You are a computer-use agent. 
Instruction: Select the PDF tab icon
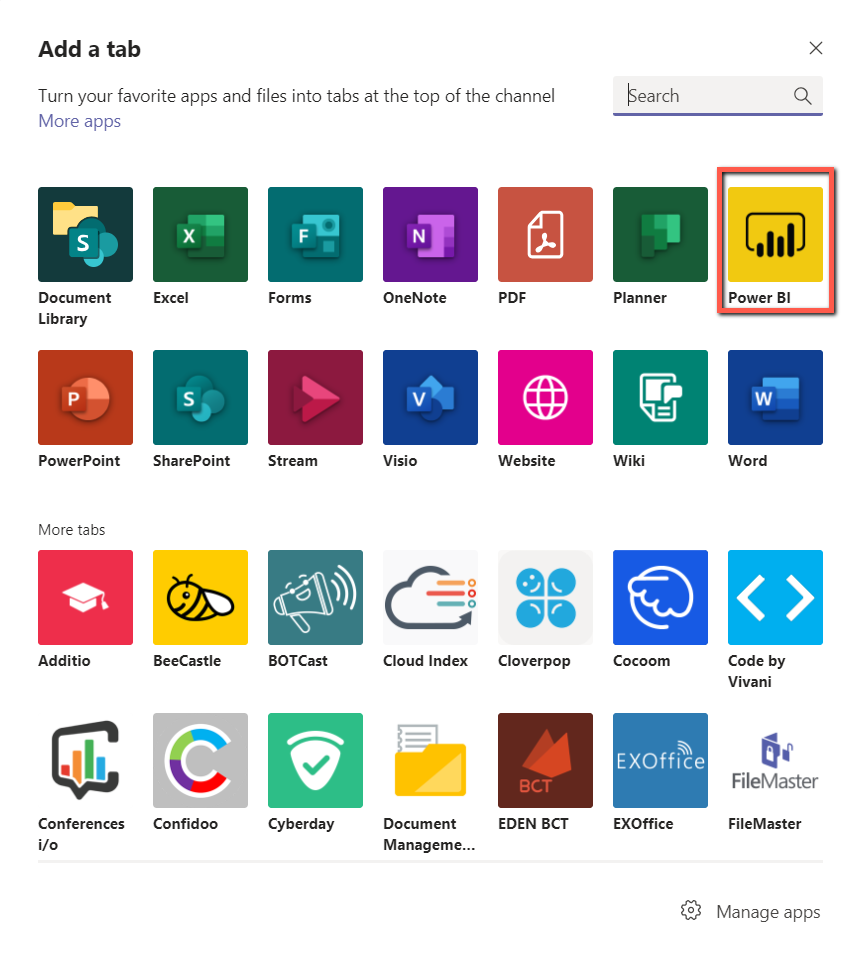(545, 234)
